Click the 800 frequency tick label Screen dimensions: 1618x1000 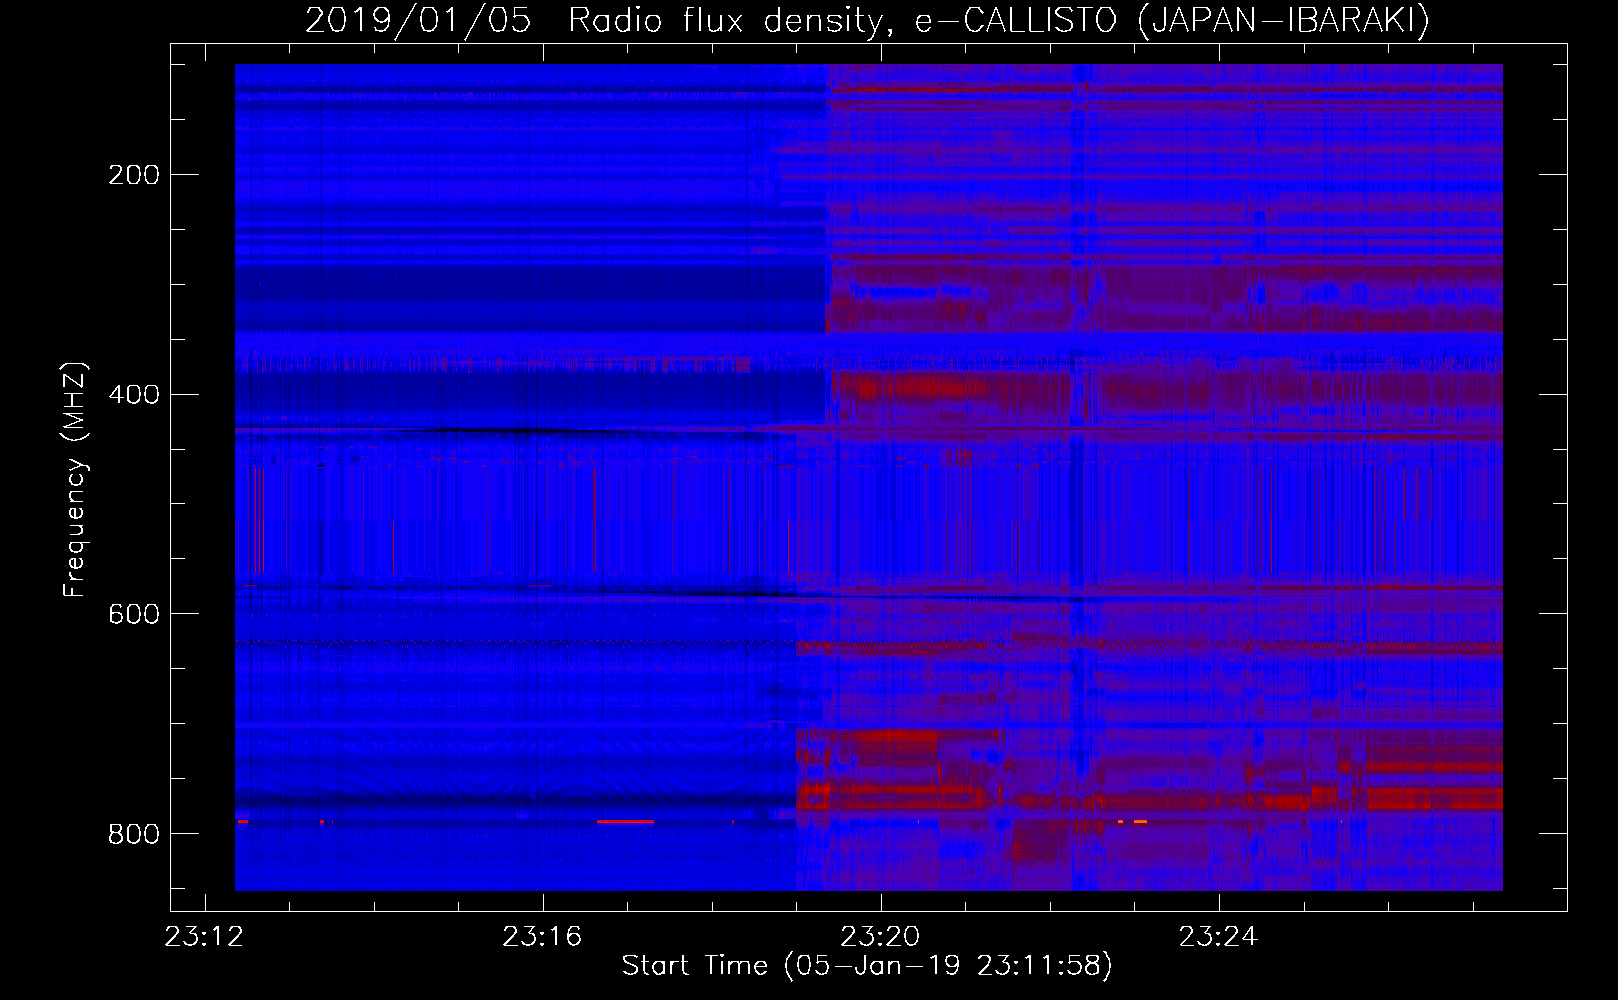134,834
